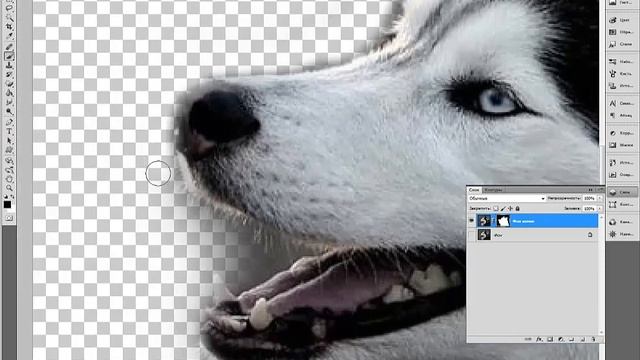This screenshot has width=640, height=360.
Task: Select the Lasso tool
Action: [9, 7]
